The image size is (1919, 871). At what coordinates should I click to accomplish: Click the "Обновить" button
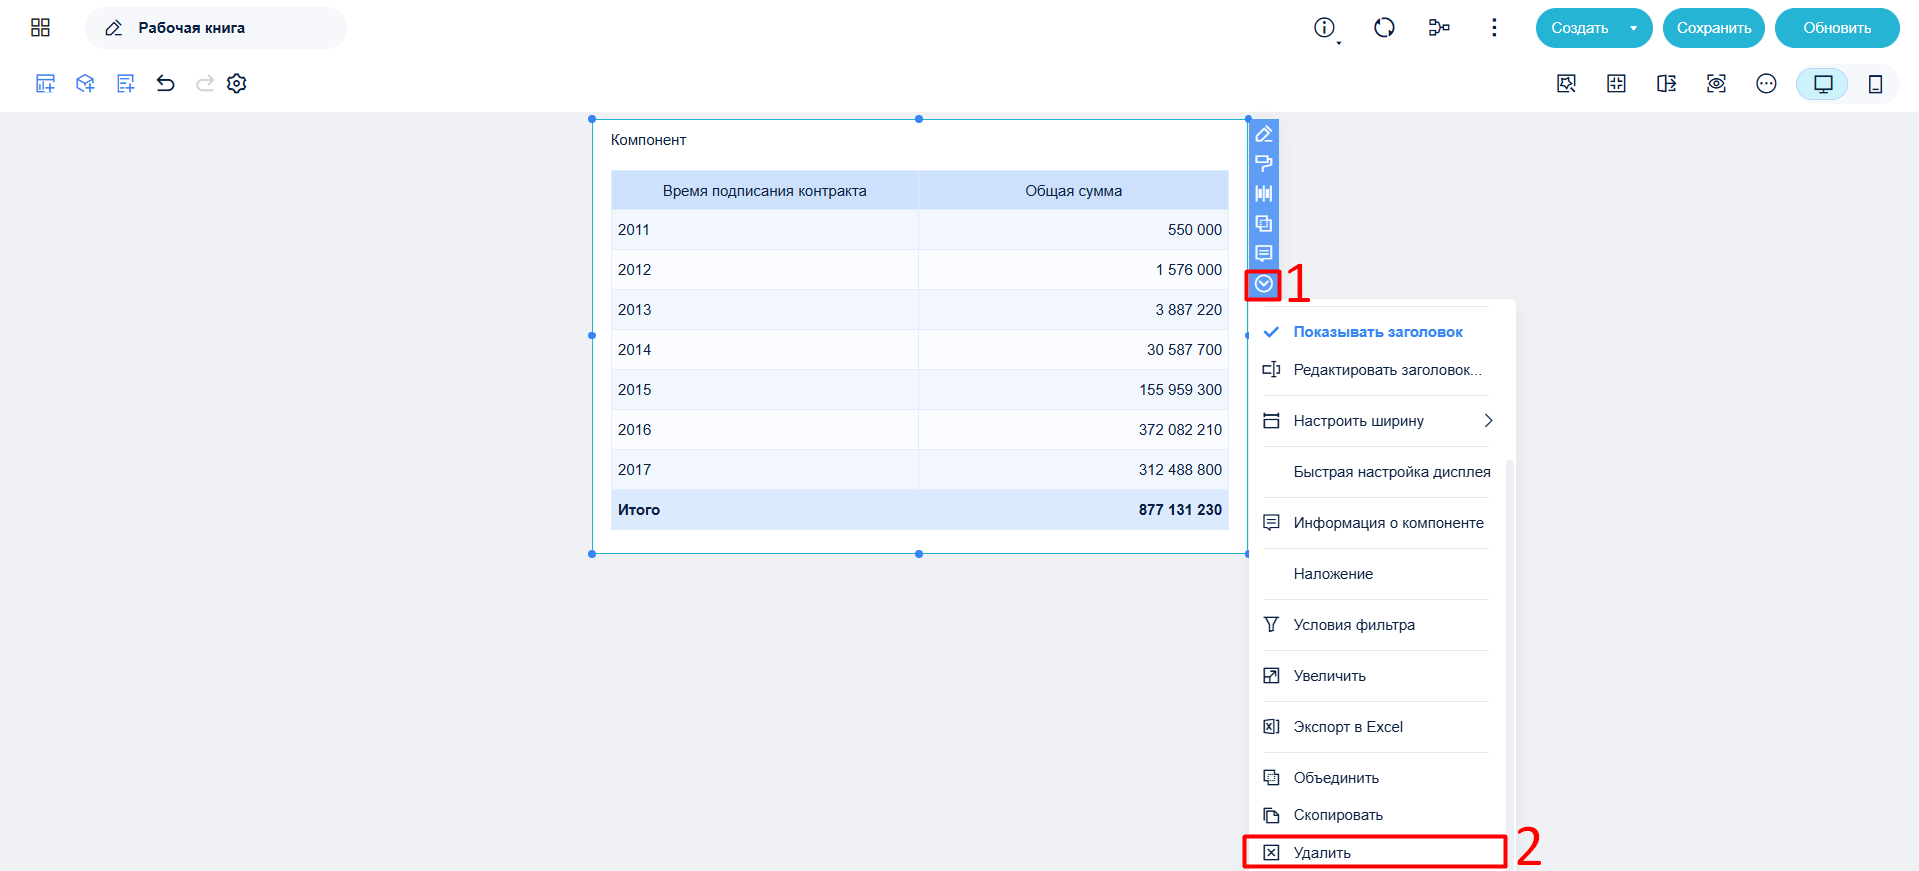pos(1837,28)
